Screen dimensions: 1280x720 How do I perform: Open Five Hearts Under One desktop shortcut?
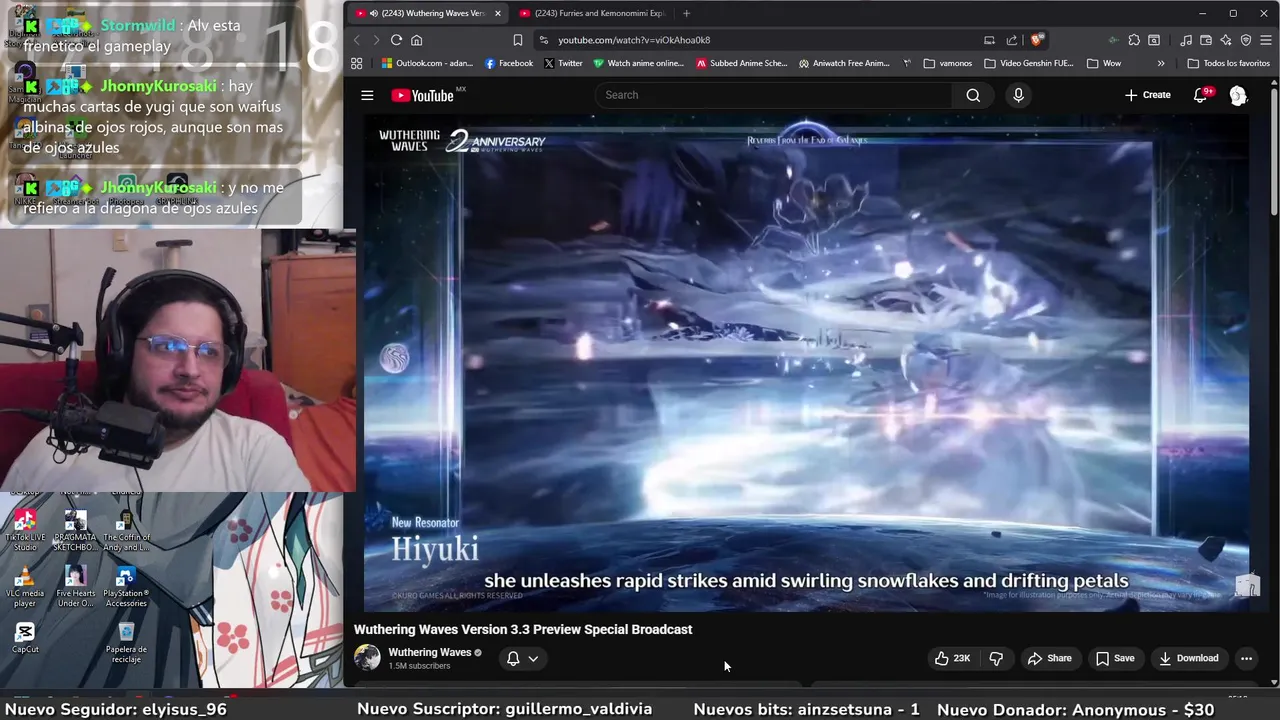[x=75, y=586]
